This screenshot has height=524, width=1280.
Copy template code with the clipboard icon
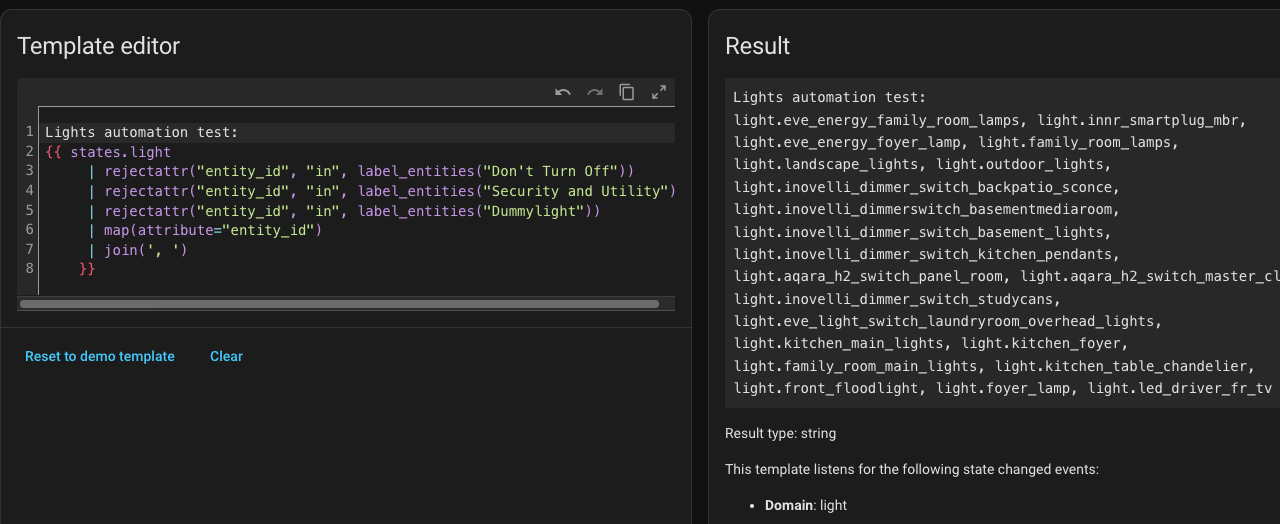(x=627, y=93)
